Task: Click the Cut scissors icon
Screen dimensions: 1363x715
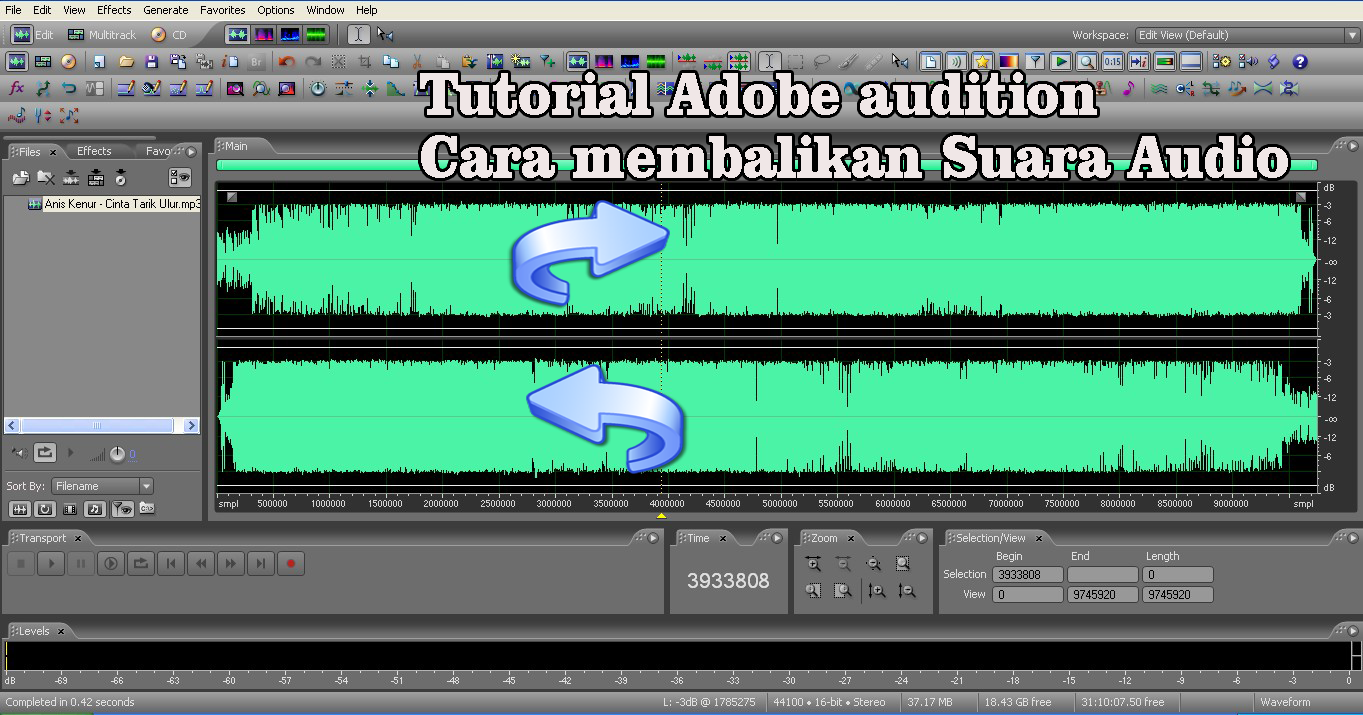Action: coord(417,62)
